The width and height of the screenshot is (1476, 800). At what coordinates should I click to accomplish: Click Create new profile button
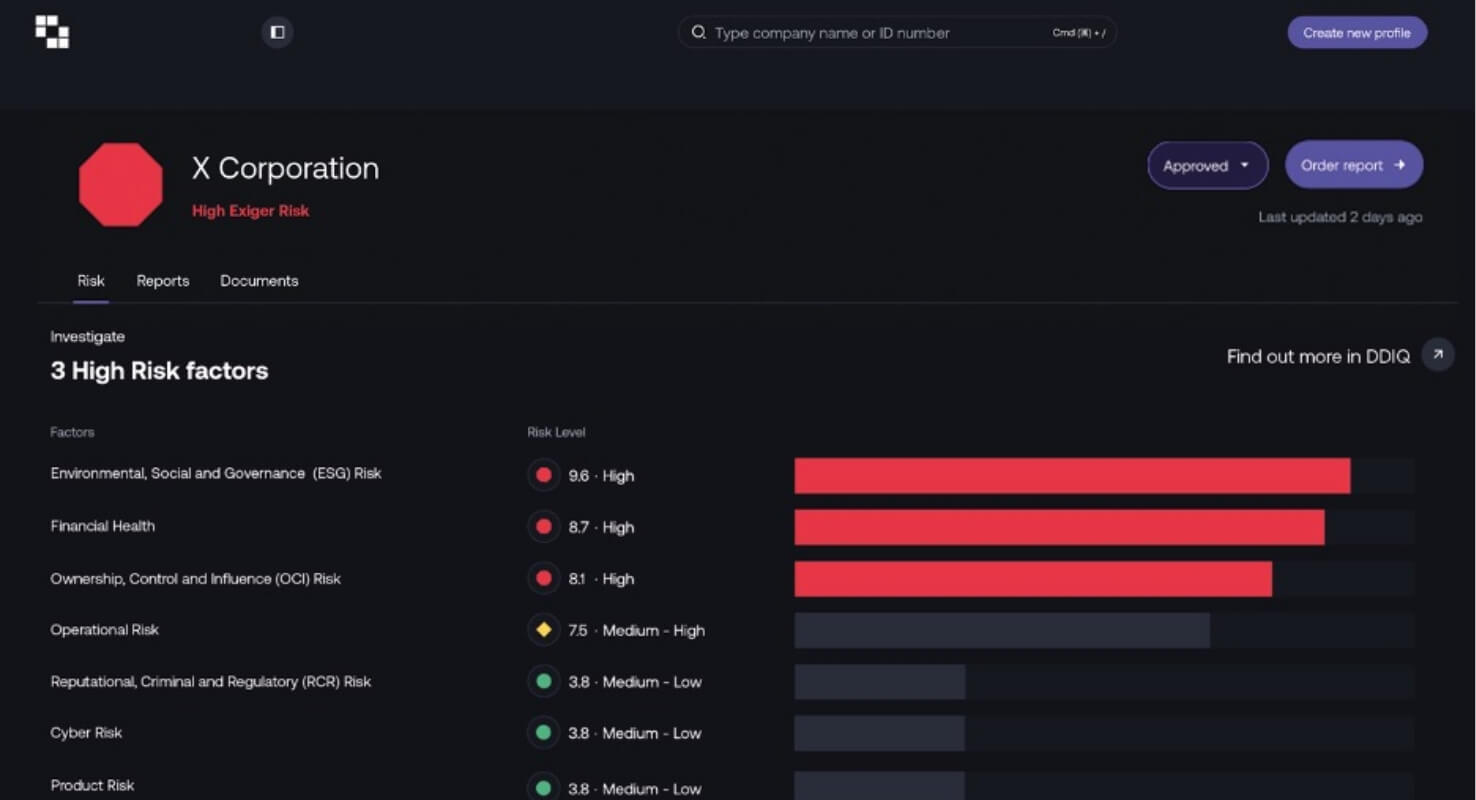1357,33
